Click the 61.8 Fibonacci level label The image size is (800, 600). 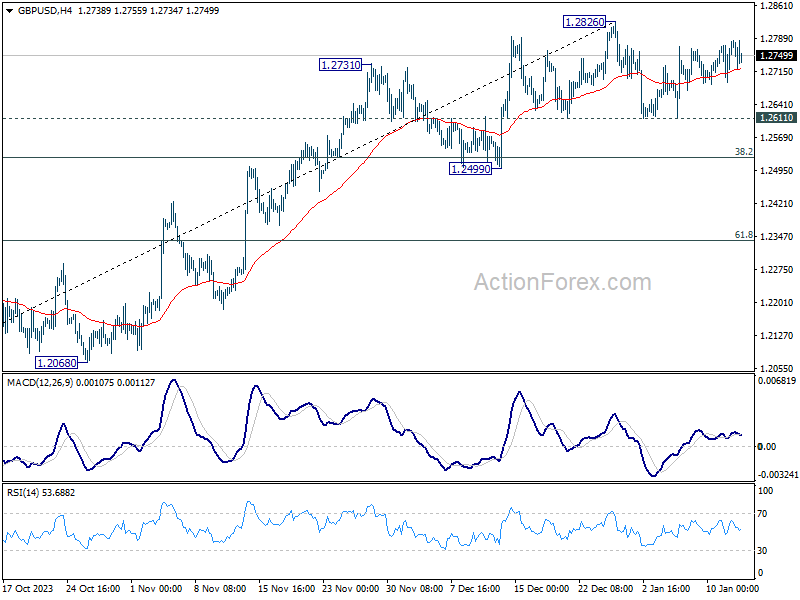tap(743, 235)
